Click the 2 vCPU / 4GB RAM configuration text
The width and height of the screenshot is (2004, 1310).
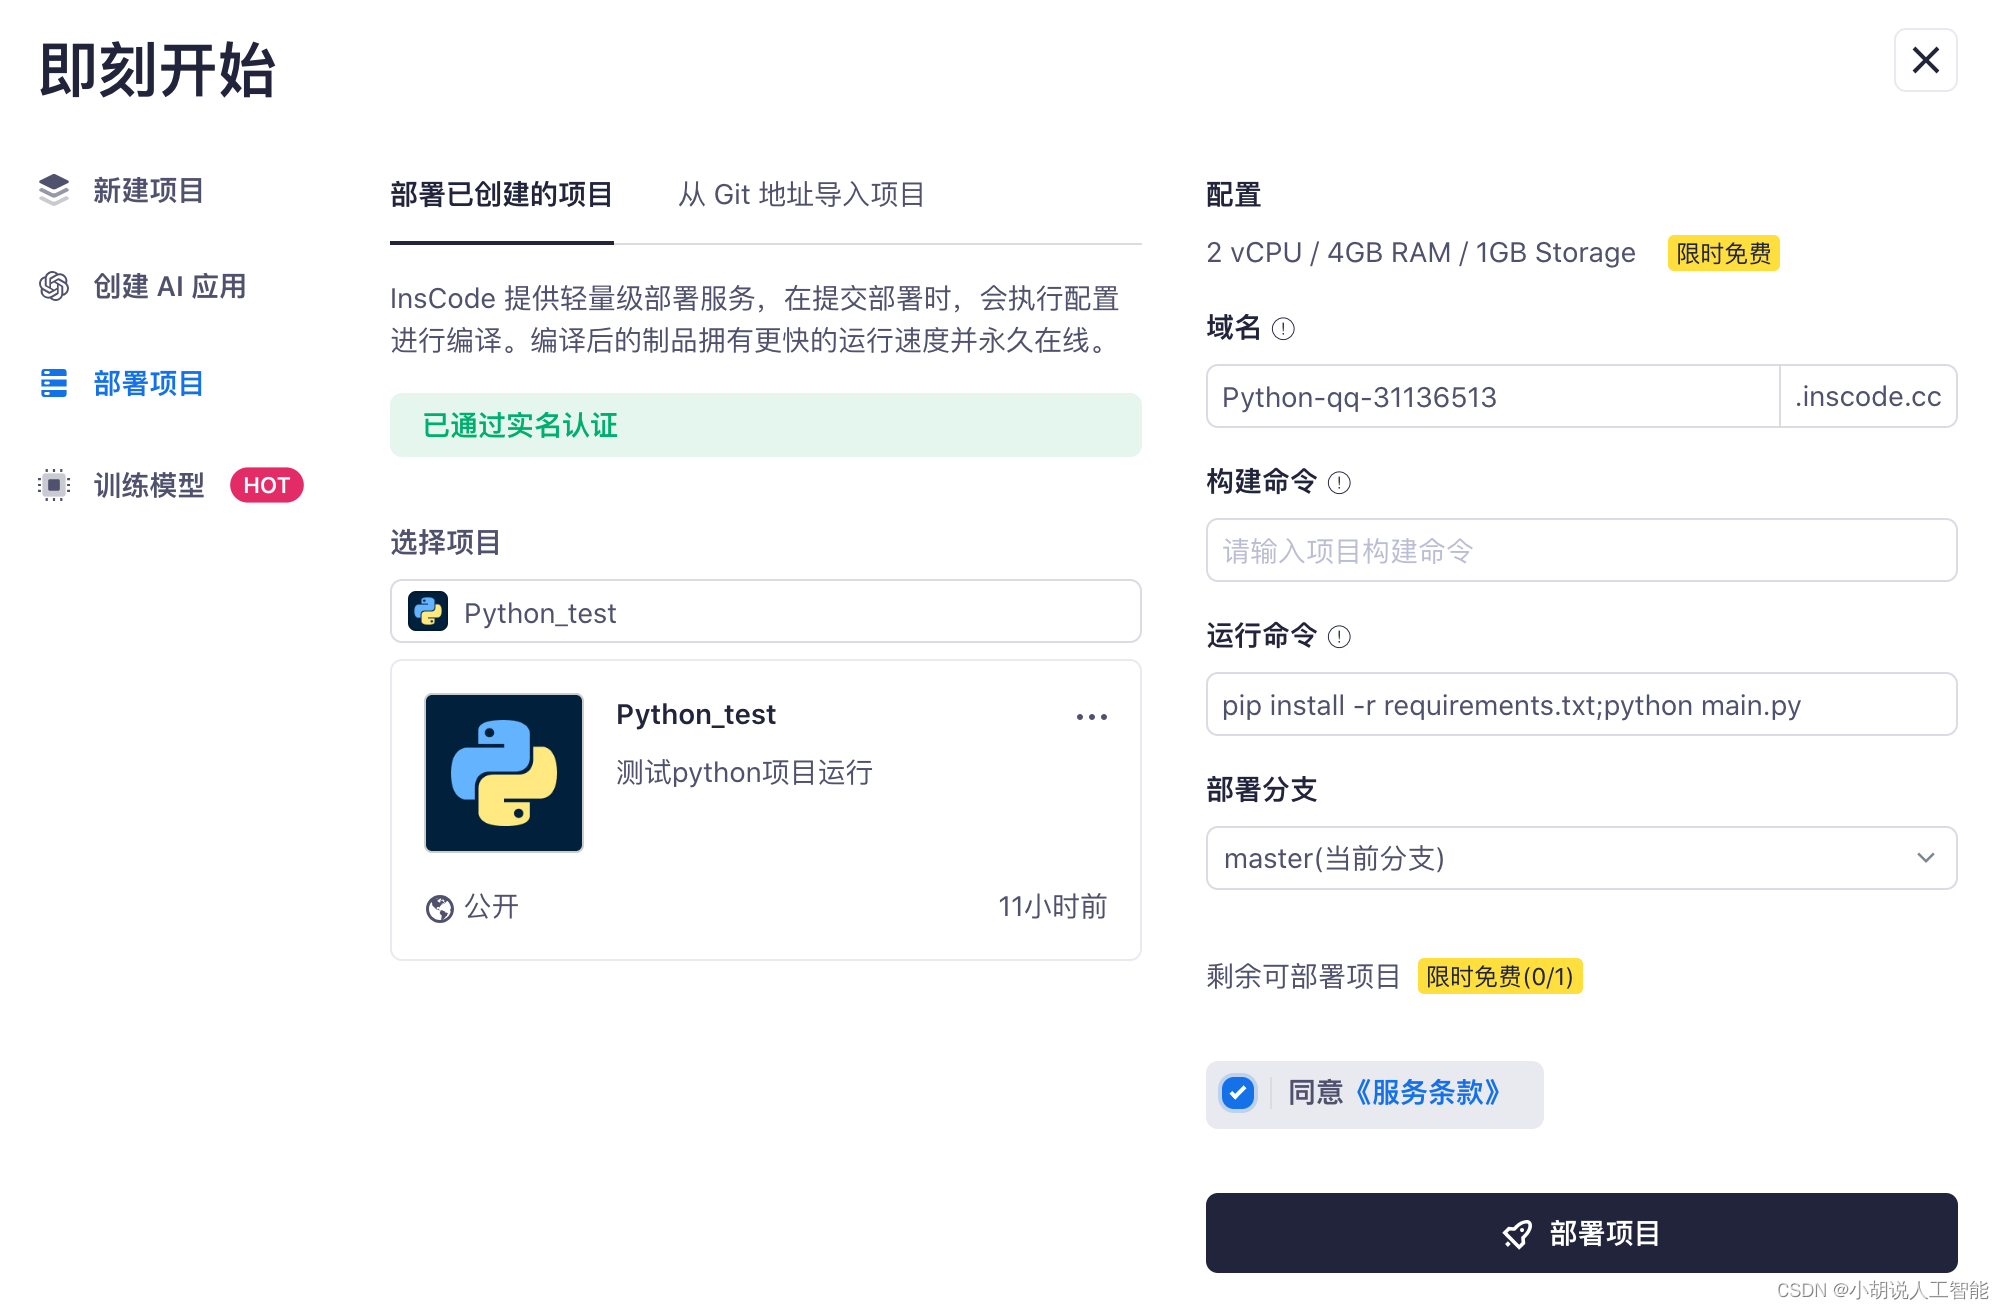pos(1420,253)
